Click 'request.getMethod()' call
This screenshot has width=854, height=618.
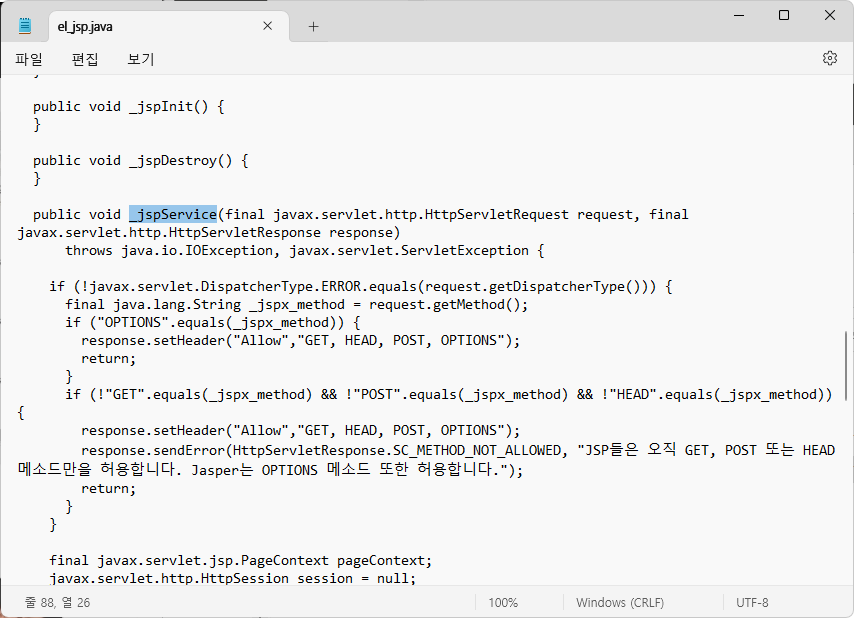448,304
